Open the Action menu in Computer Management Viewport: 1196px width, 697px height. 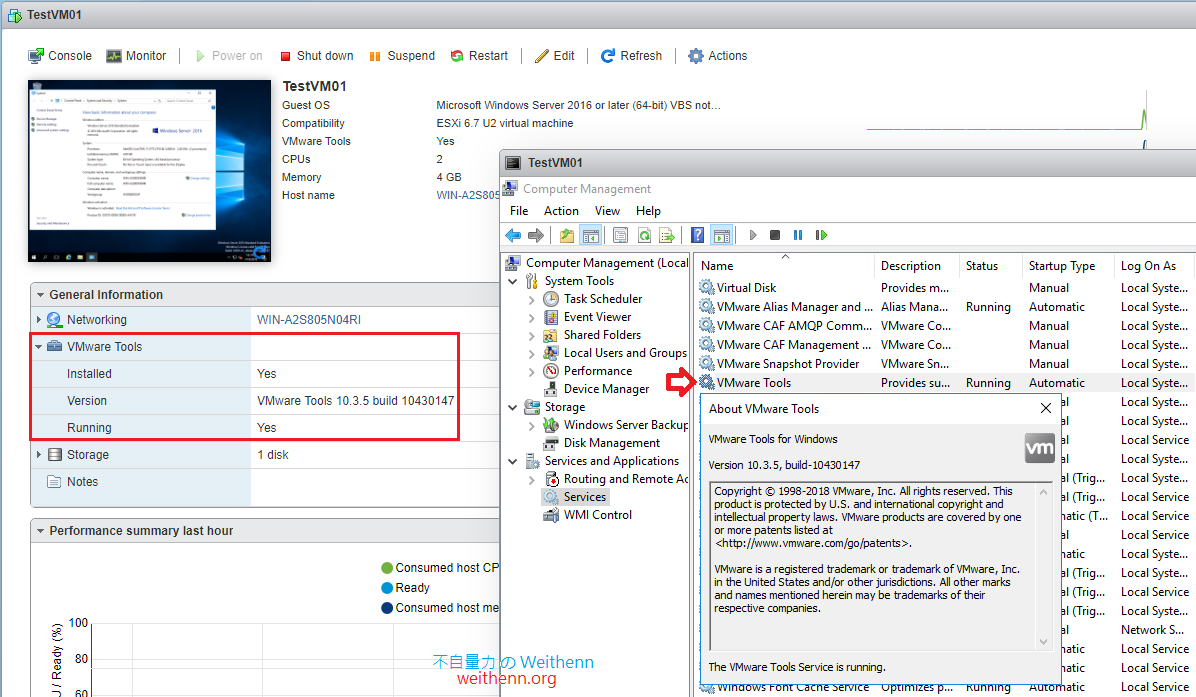(x=561, y=210)
